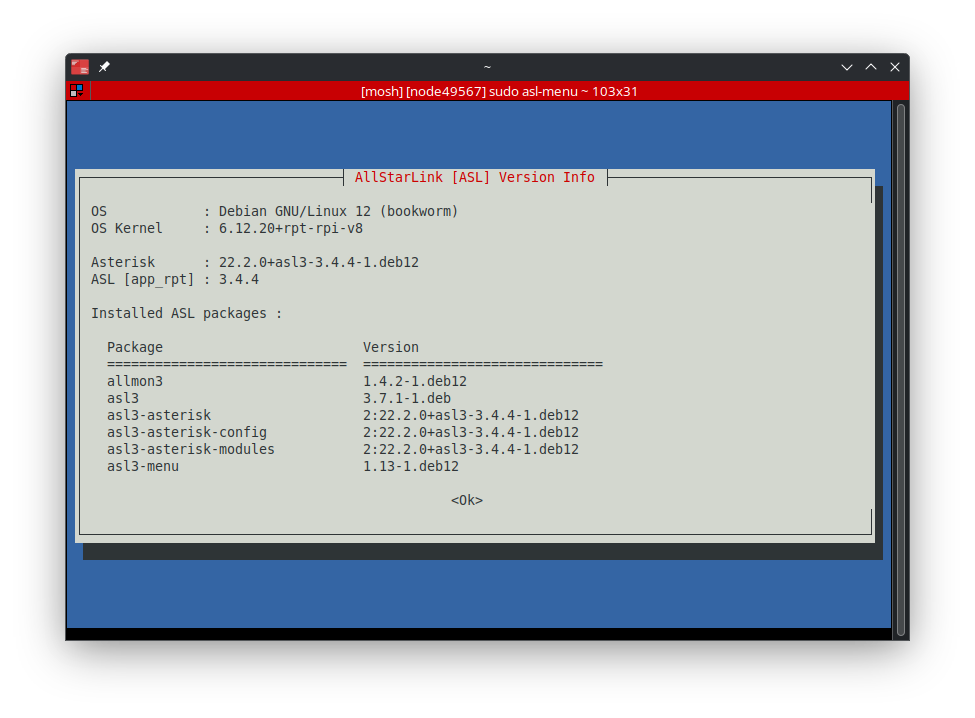Viewport: 975px width, 718px height.
Task: Click the 'ASL [app_rpt]' label
Action: pyautogui.click(x=142, y=280)
